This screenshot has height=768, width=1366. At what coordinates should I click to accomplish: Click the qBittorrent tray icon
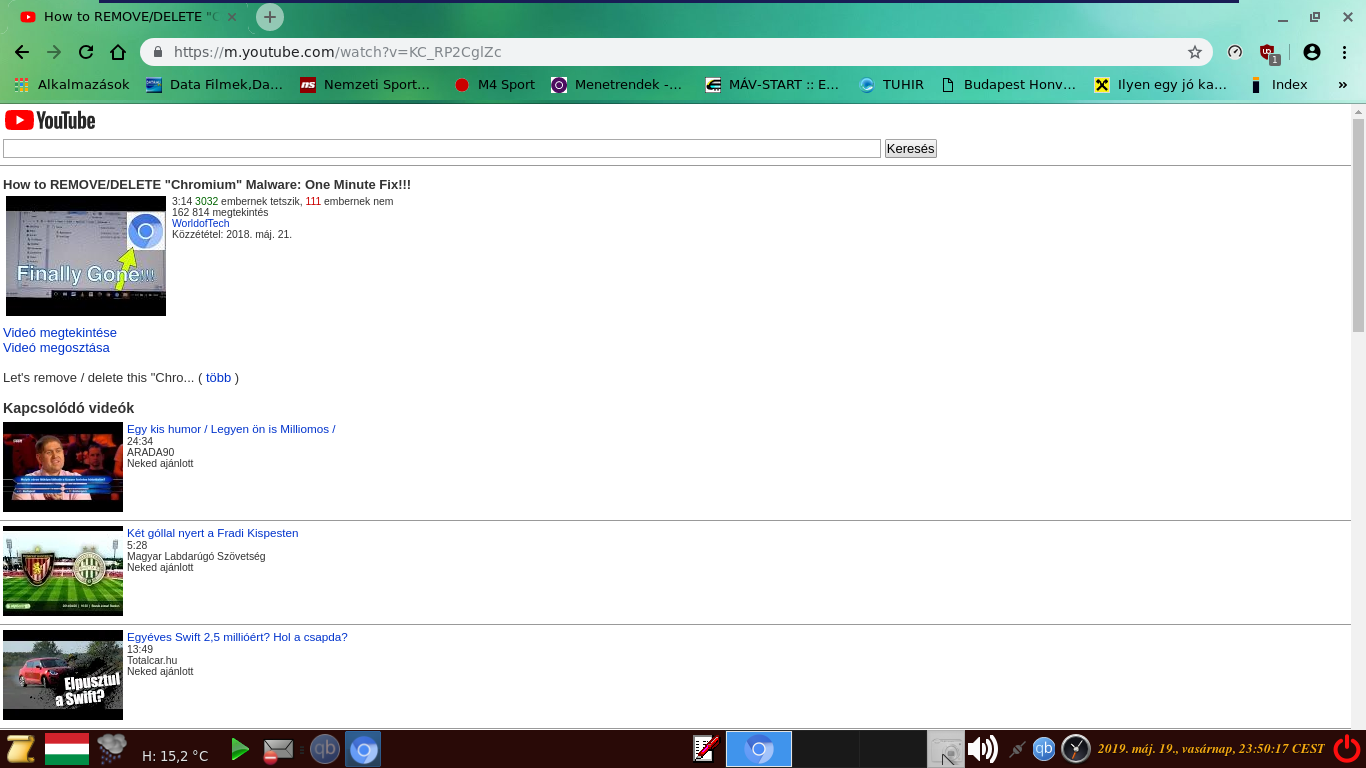coord(1044,748)
